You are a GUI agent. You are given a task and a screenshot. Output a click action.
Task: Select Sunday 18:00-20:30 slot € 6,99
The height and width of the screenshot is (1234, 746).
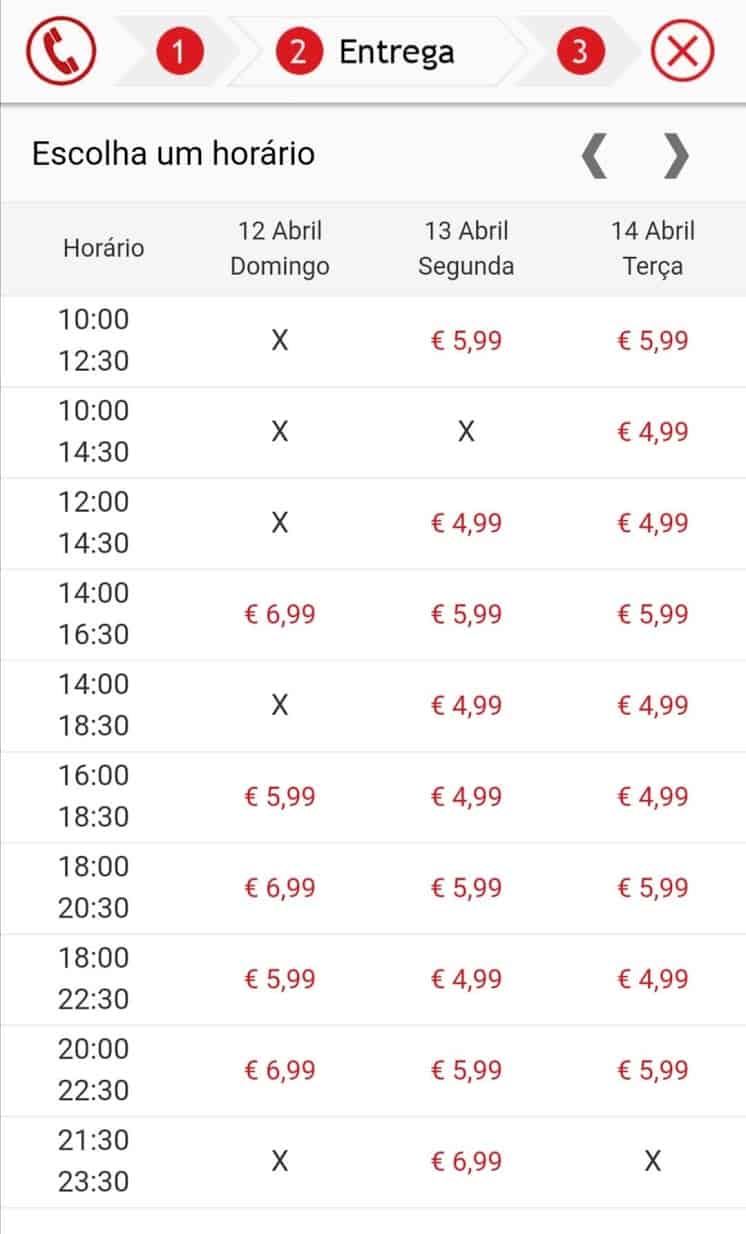[x=280, y=887]
